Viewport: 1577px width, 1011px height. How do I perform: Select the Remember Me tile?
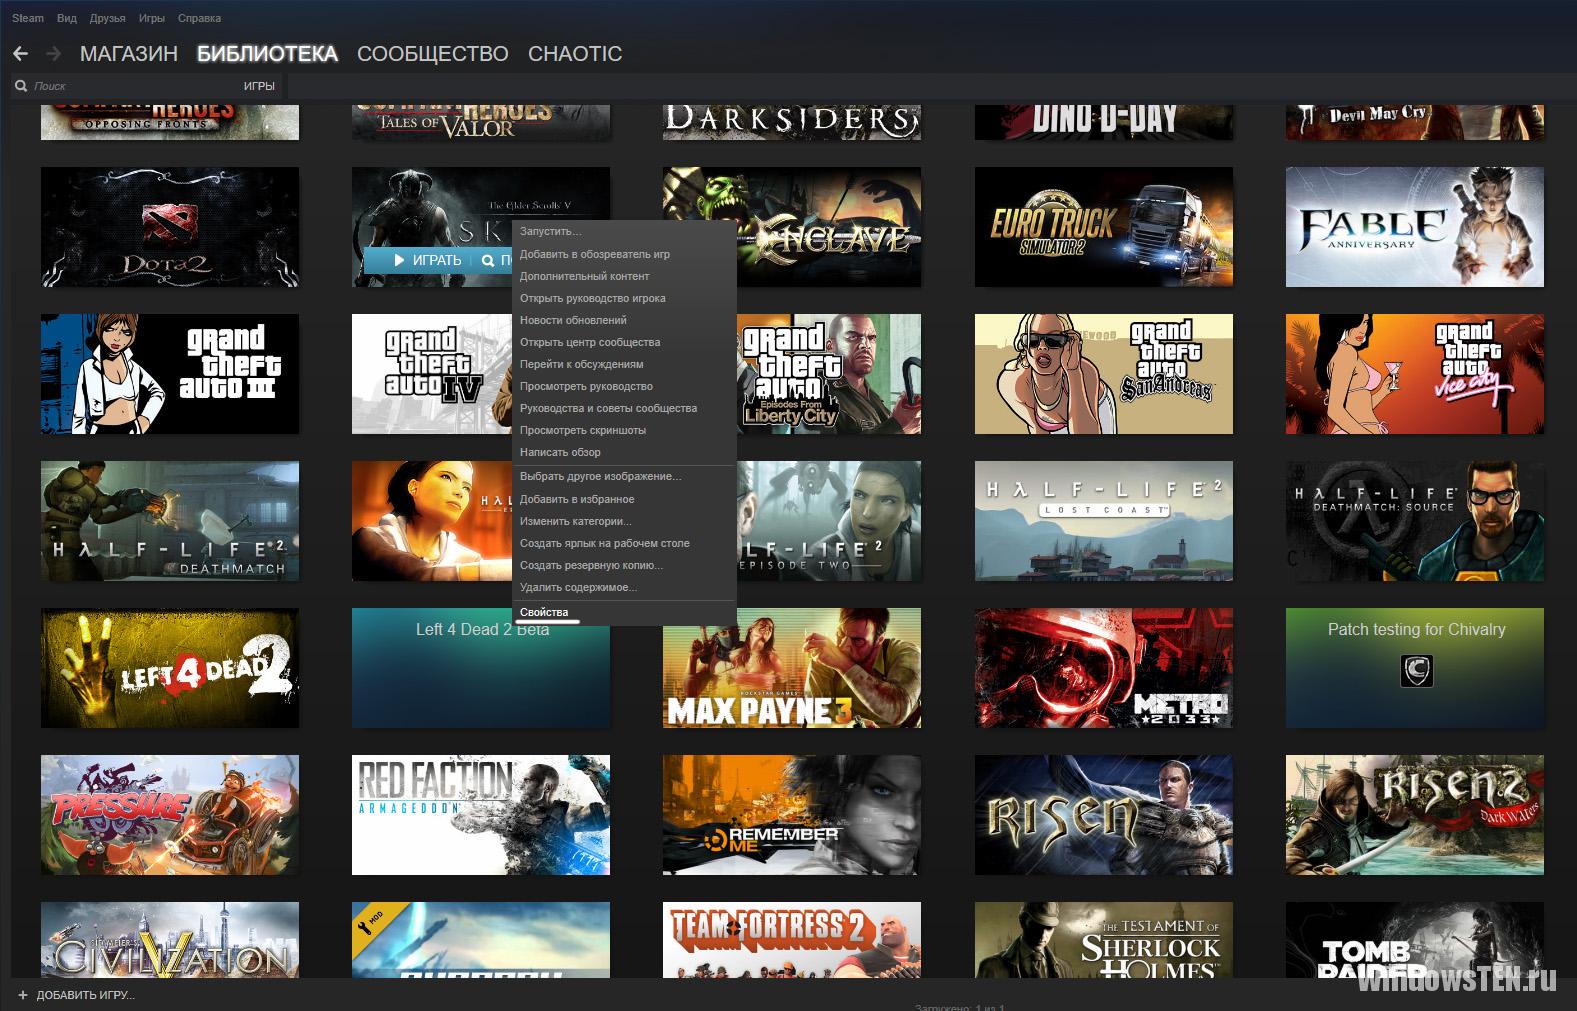pyautogui.click(x=792, y=815)
